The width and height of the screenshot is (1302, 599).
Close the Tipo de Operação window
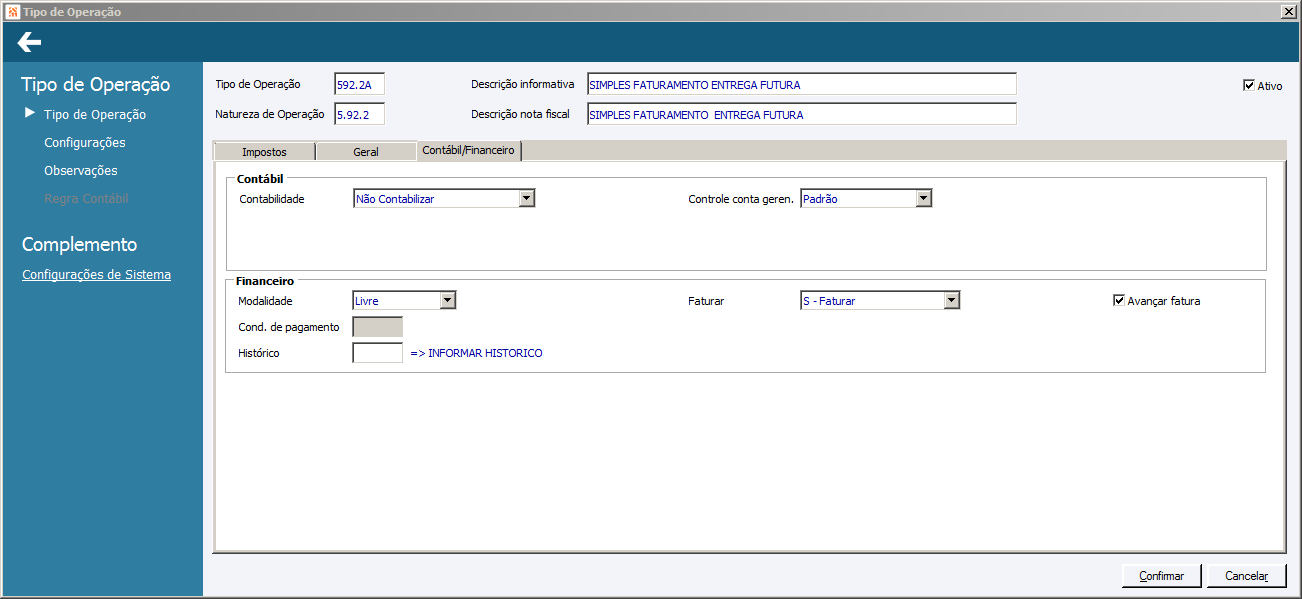pos(1289,11)
